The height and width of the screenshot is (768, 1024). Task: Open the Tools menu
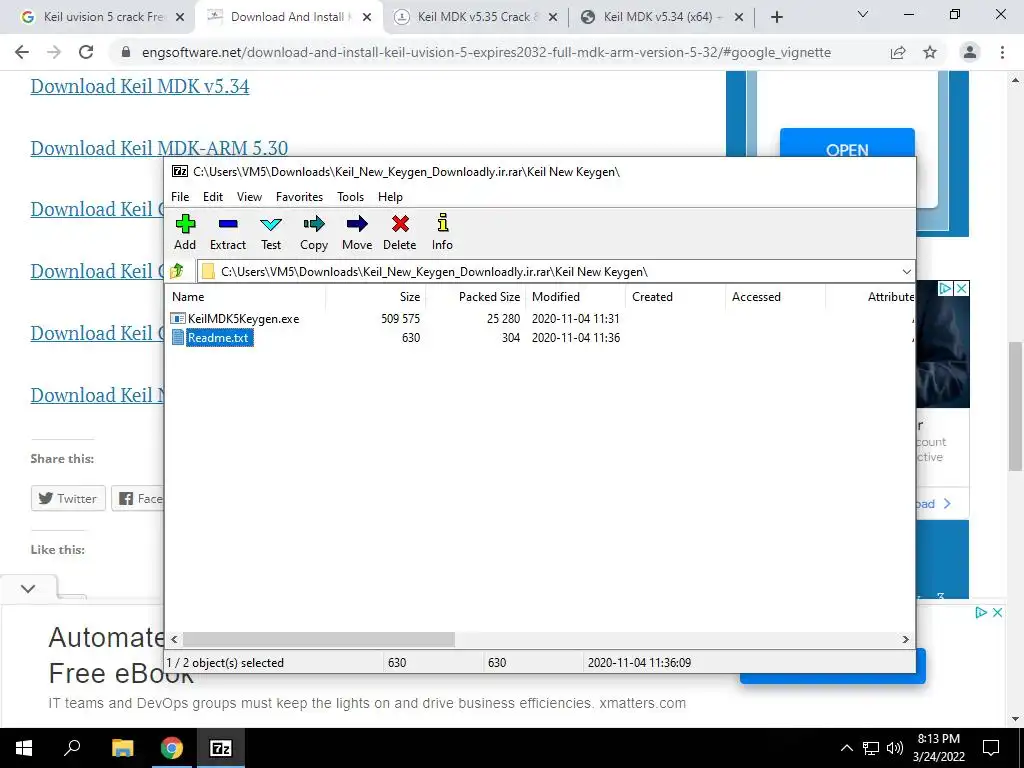click(x=350, y=197)
